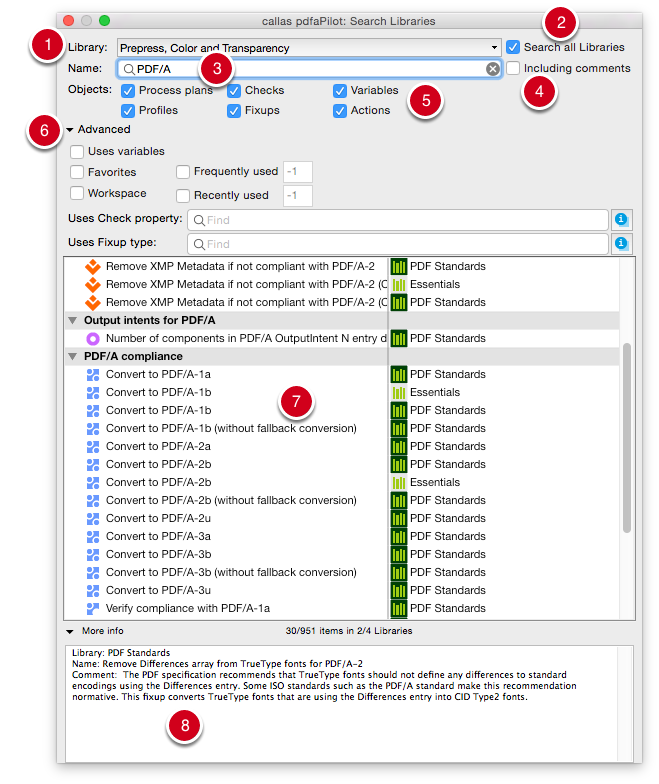Enable Favorites checkbox
659x784 pixels.
pos(76,172)
